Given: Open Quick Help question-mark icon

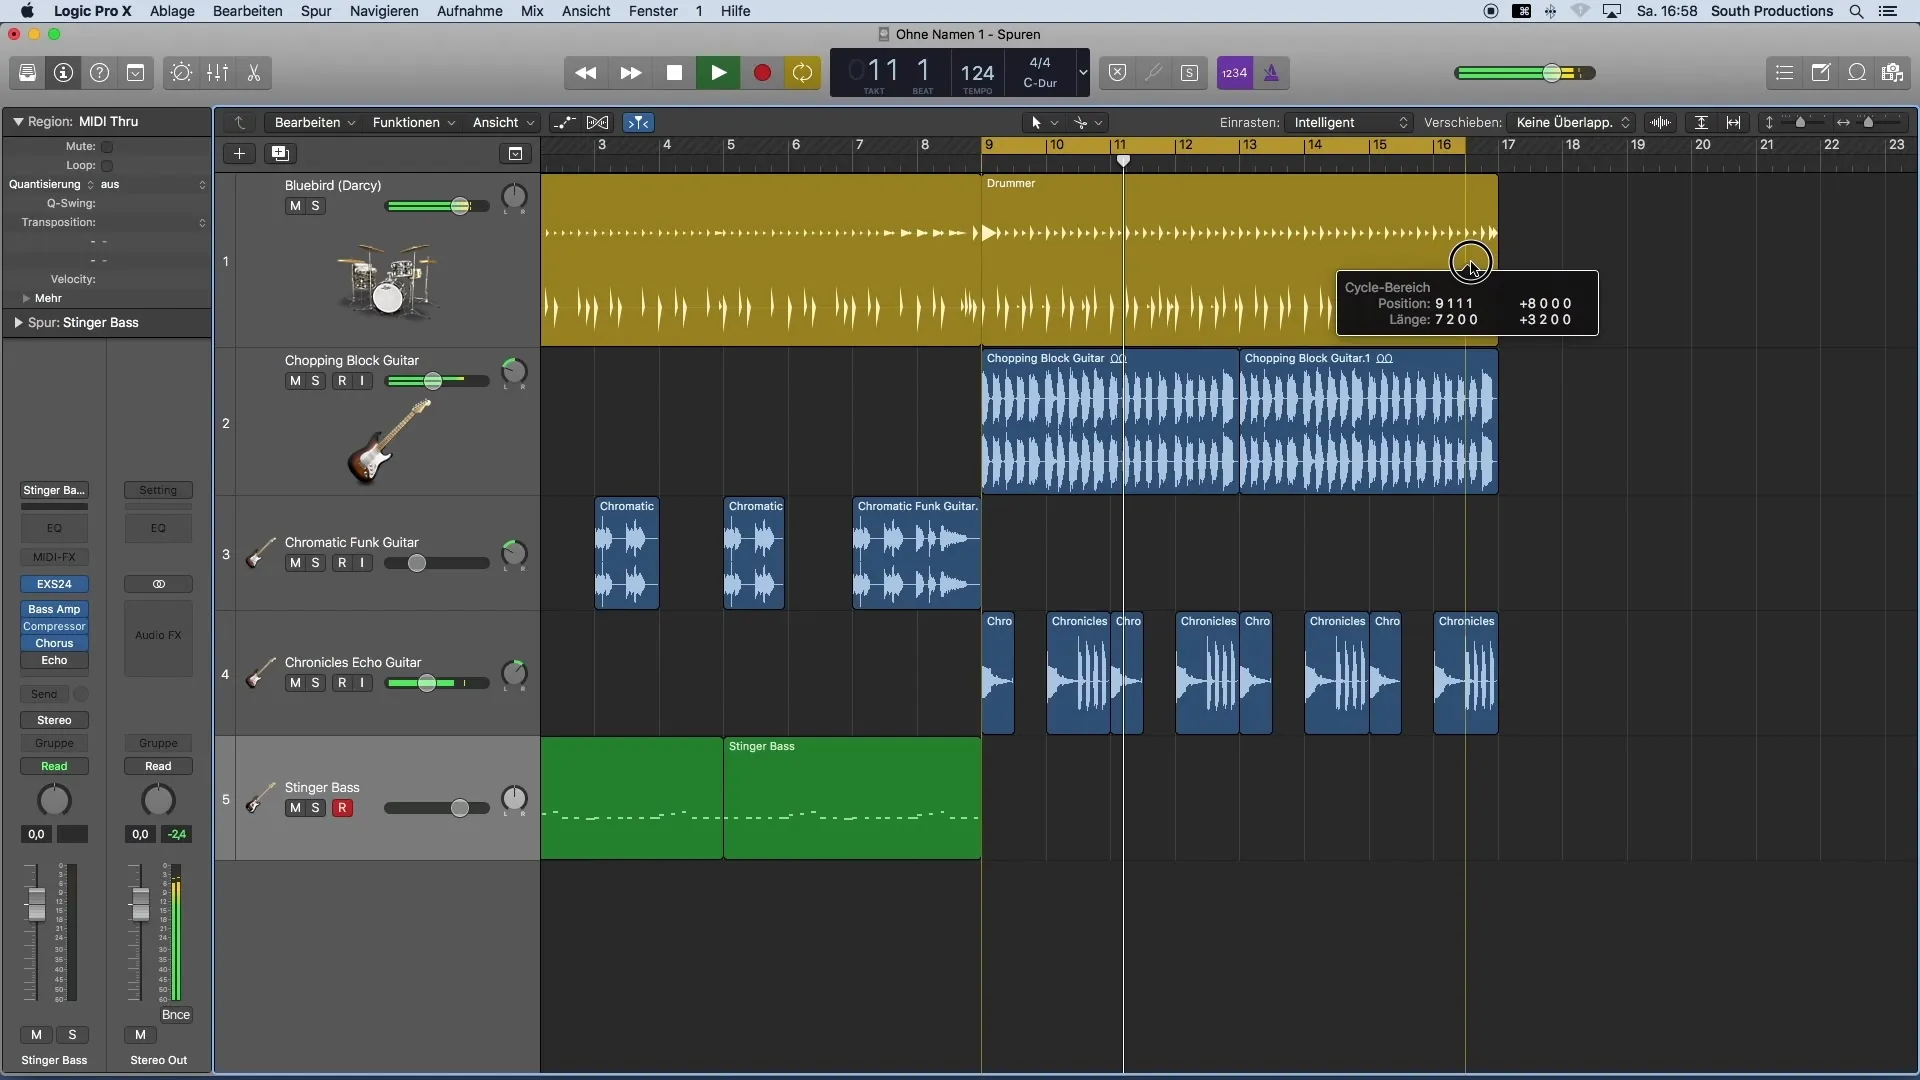Looking at the screenshot, I should point(99,73).
